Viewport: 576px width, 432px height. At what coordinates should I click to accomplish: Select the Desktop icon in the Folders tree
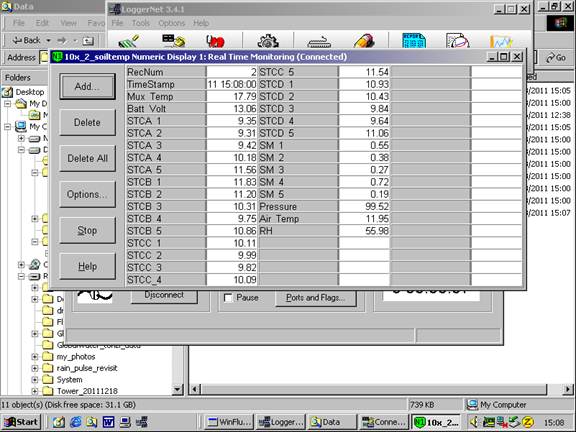pyautogui.click(x=7, y=92)
